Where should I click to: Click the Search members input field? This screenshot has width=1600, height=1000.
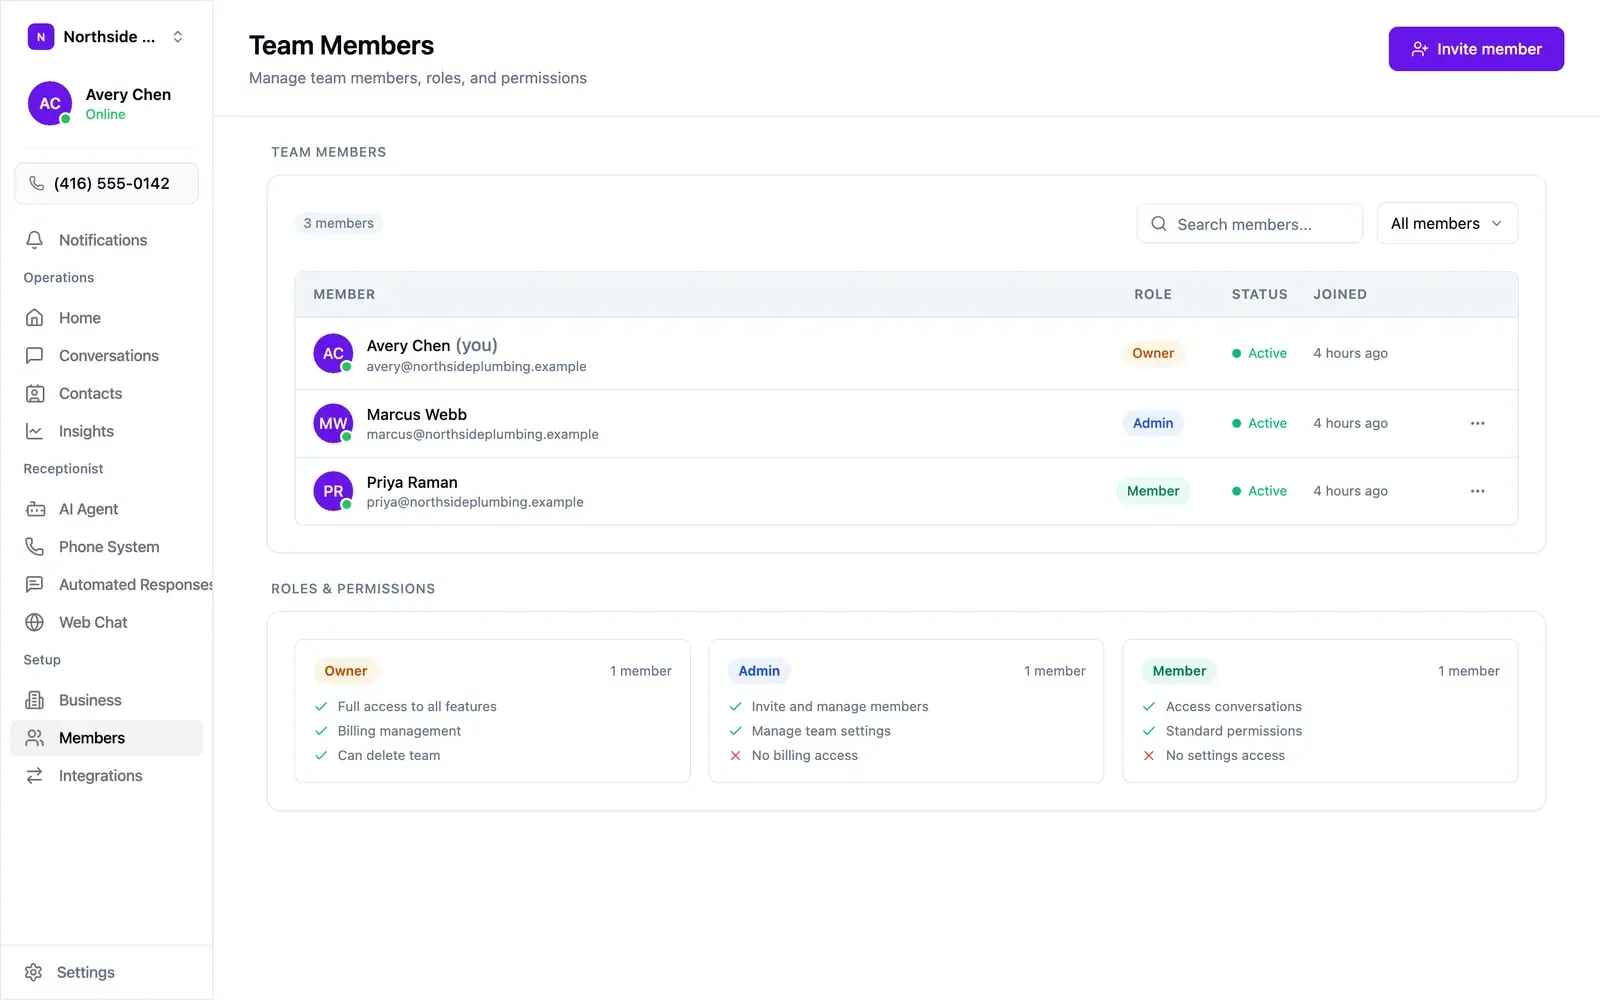tap(1249, 224)
